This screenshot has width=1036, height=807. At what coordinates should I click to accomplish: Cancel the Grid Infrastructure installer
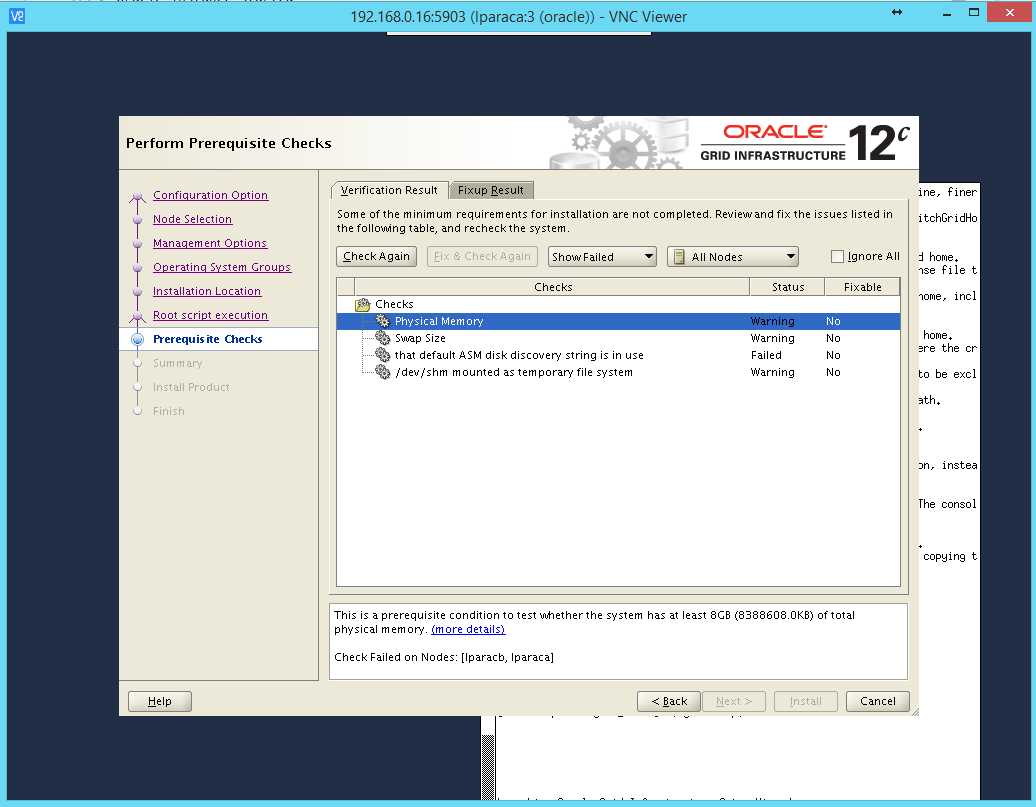click(877, 701)
